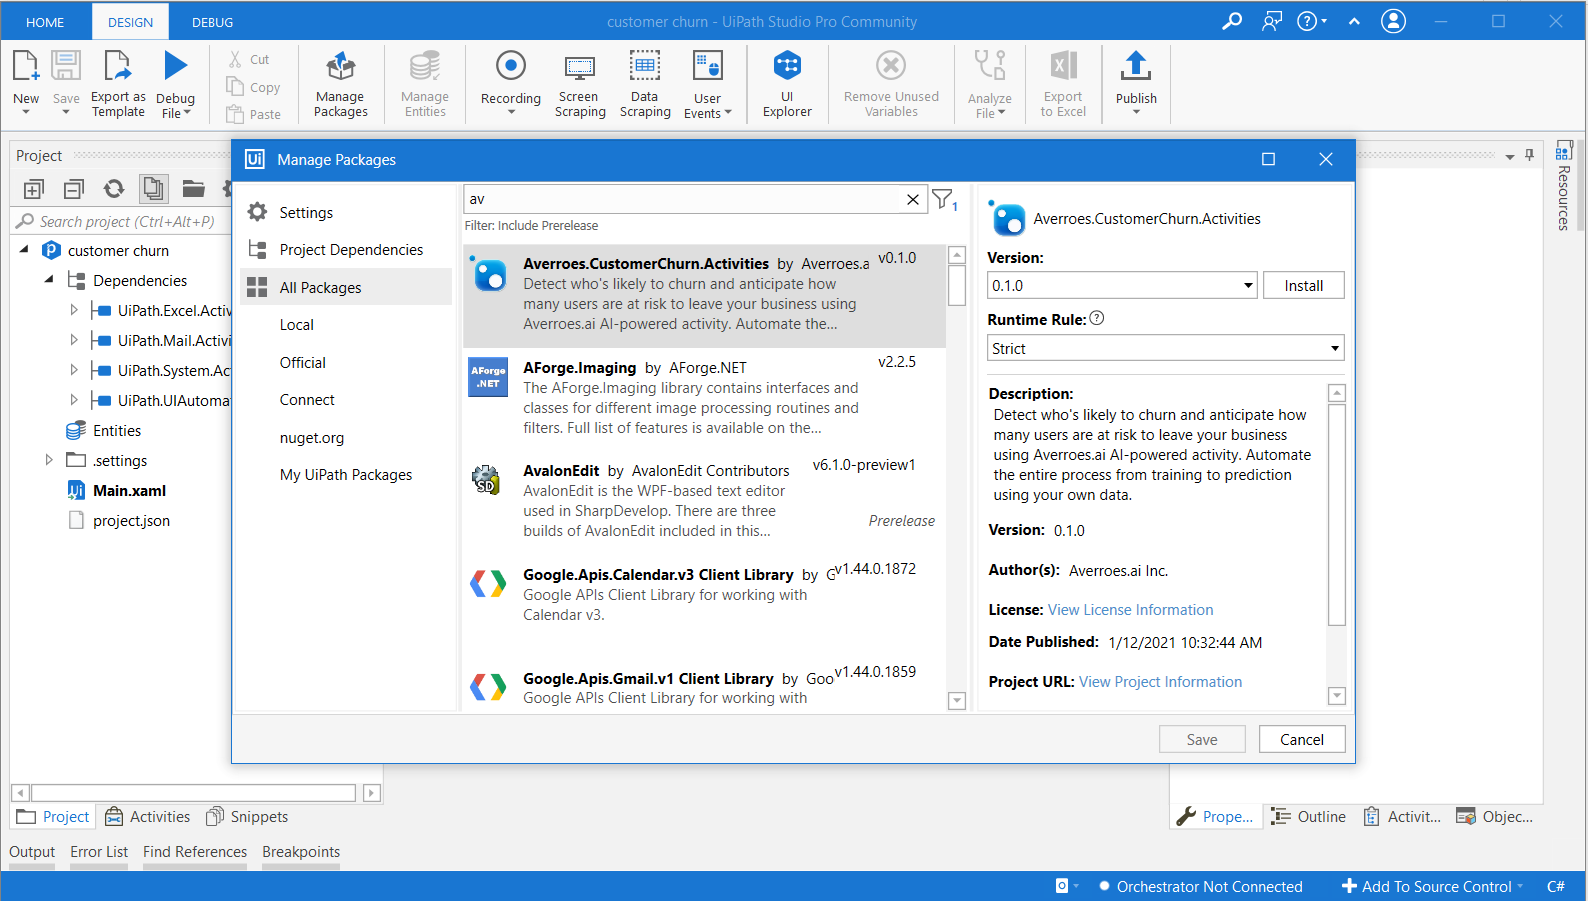This screenshot has width=1588, height=901.
Task: Select AForge.Imaging package in list
Action: point(704,397)
